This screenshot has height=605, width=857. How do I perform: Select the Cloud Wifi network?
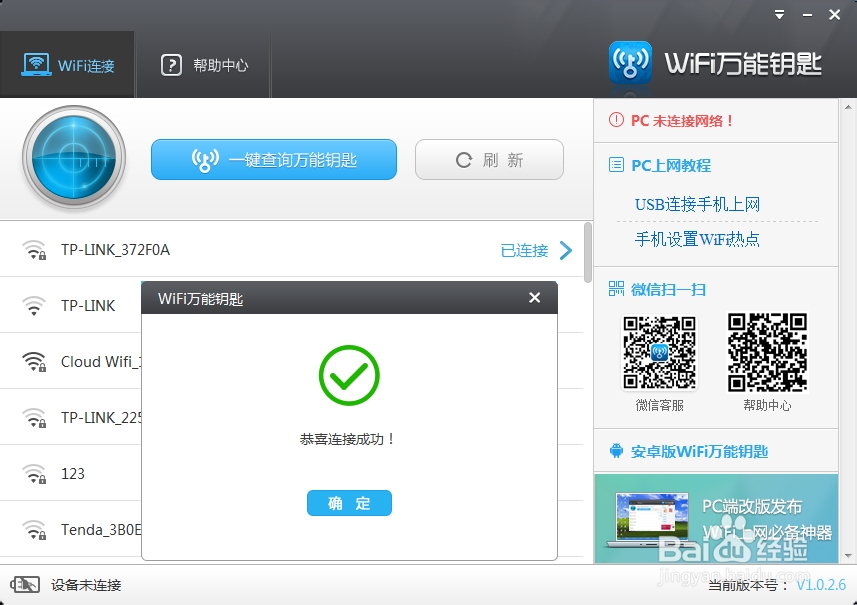tap(71, 361)
